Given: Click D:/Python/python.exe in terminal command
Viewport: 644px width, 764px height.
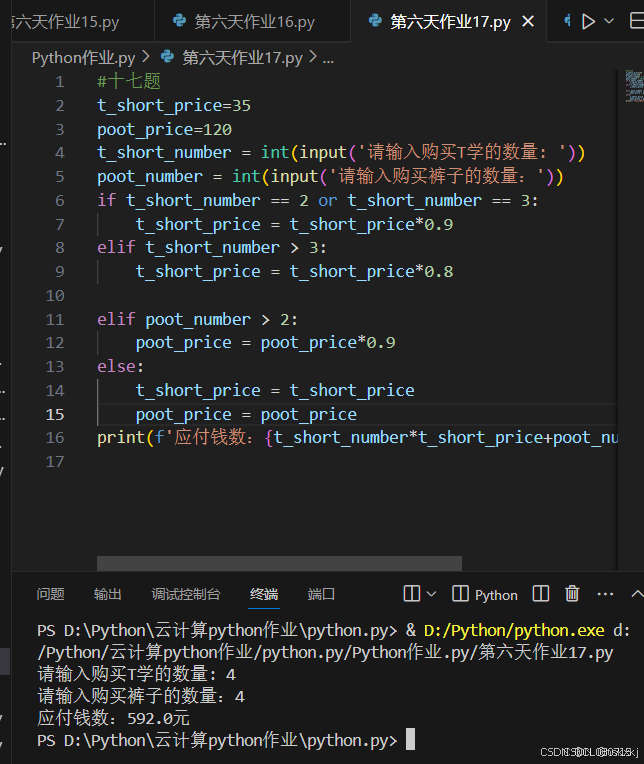Looking at the screenshot, I should [514, 630].
